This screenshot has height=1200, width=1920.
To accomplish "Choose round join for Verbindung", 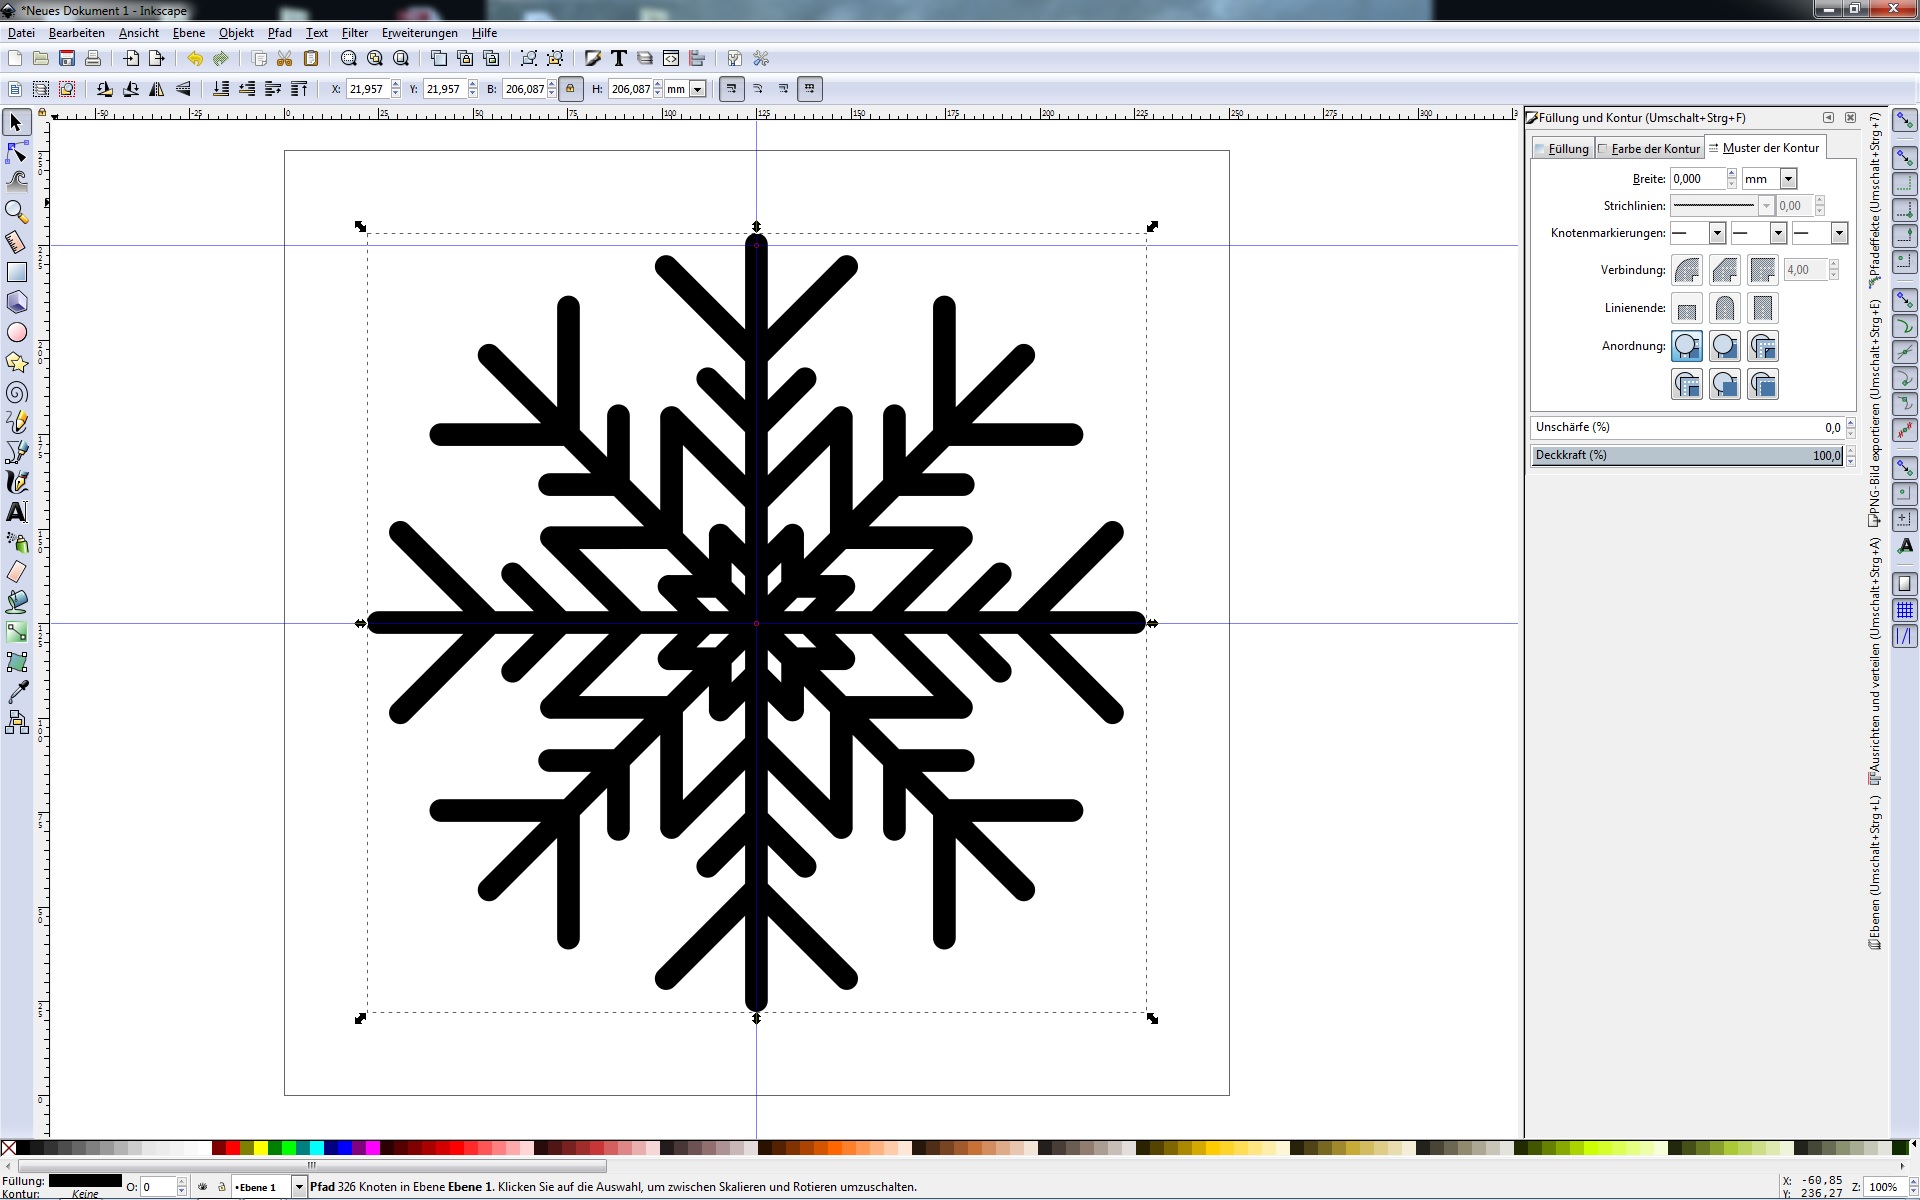I will tap(1687, 270).
